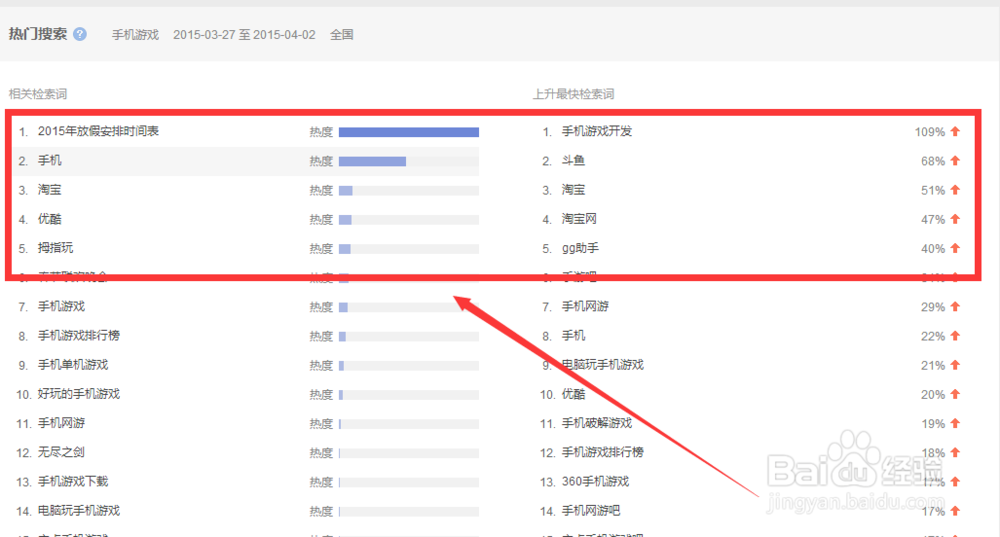Click the 热度 label in 无尽之剑 row

pyautogui.click(x=321, y=453)
